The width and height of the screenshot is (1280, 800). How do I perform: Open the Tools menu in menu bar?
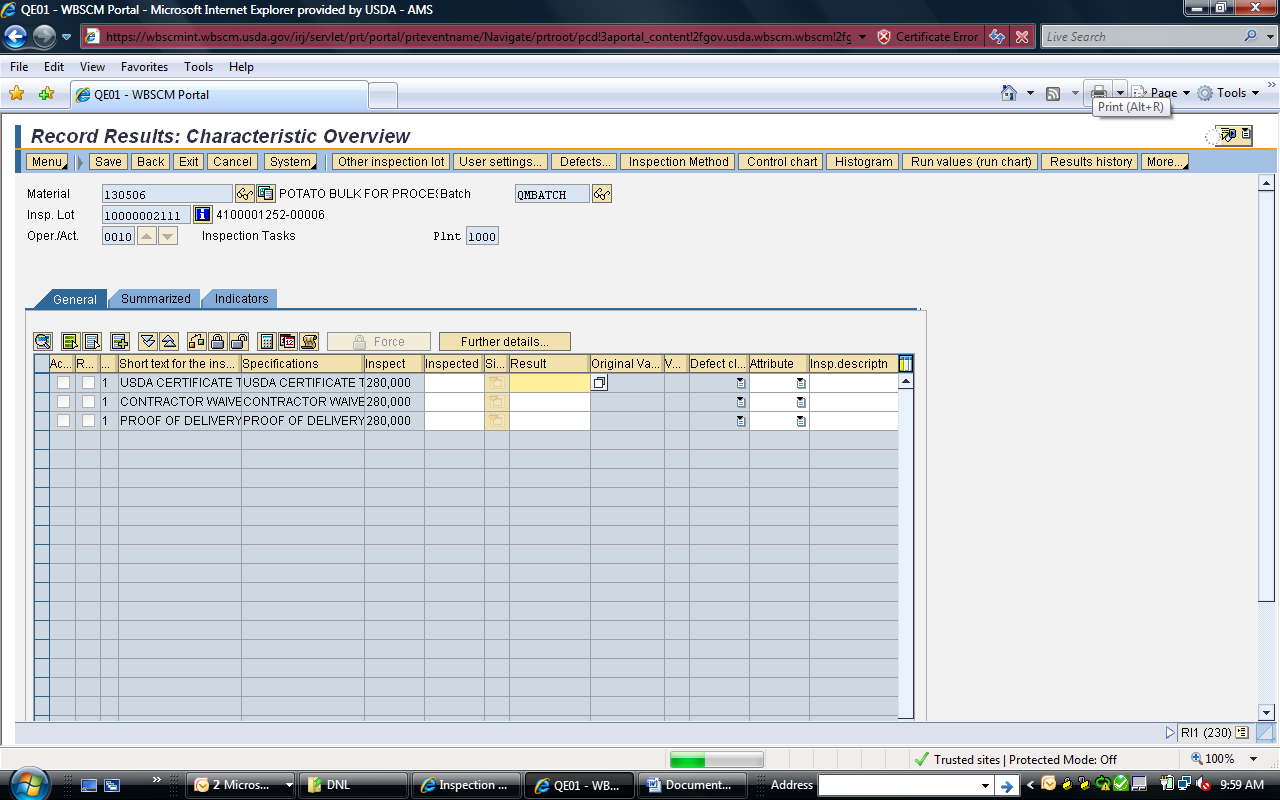(x=198, y=67)
